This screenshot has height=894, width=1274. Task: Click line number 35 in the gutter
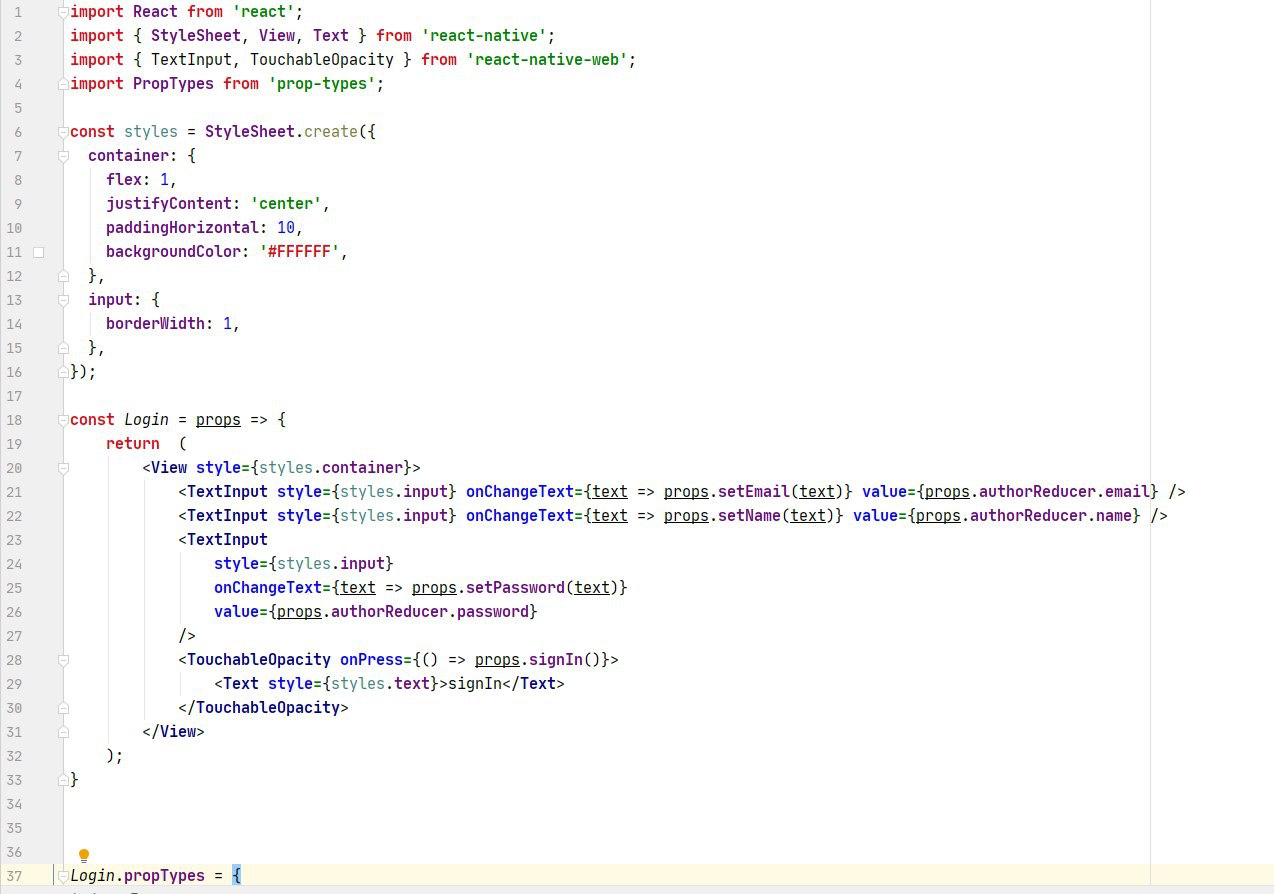(14, 828)
